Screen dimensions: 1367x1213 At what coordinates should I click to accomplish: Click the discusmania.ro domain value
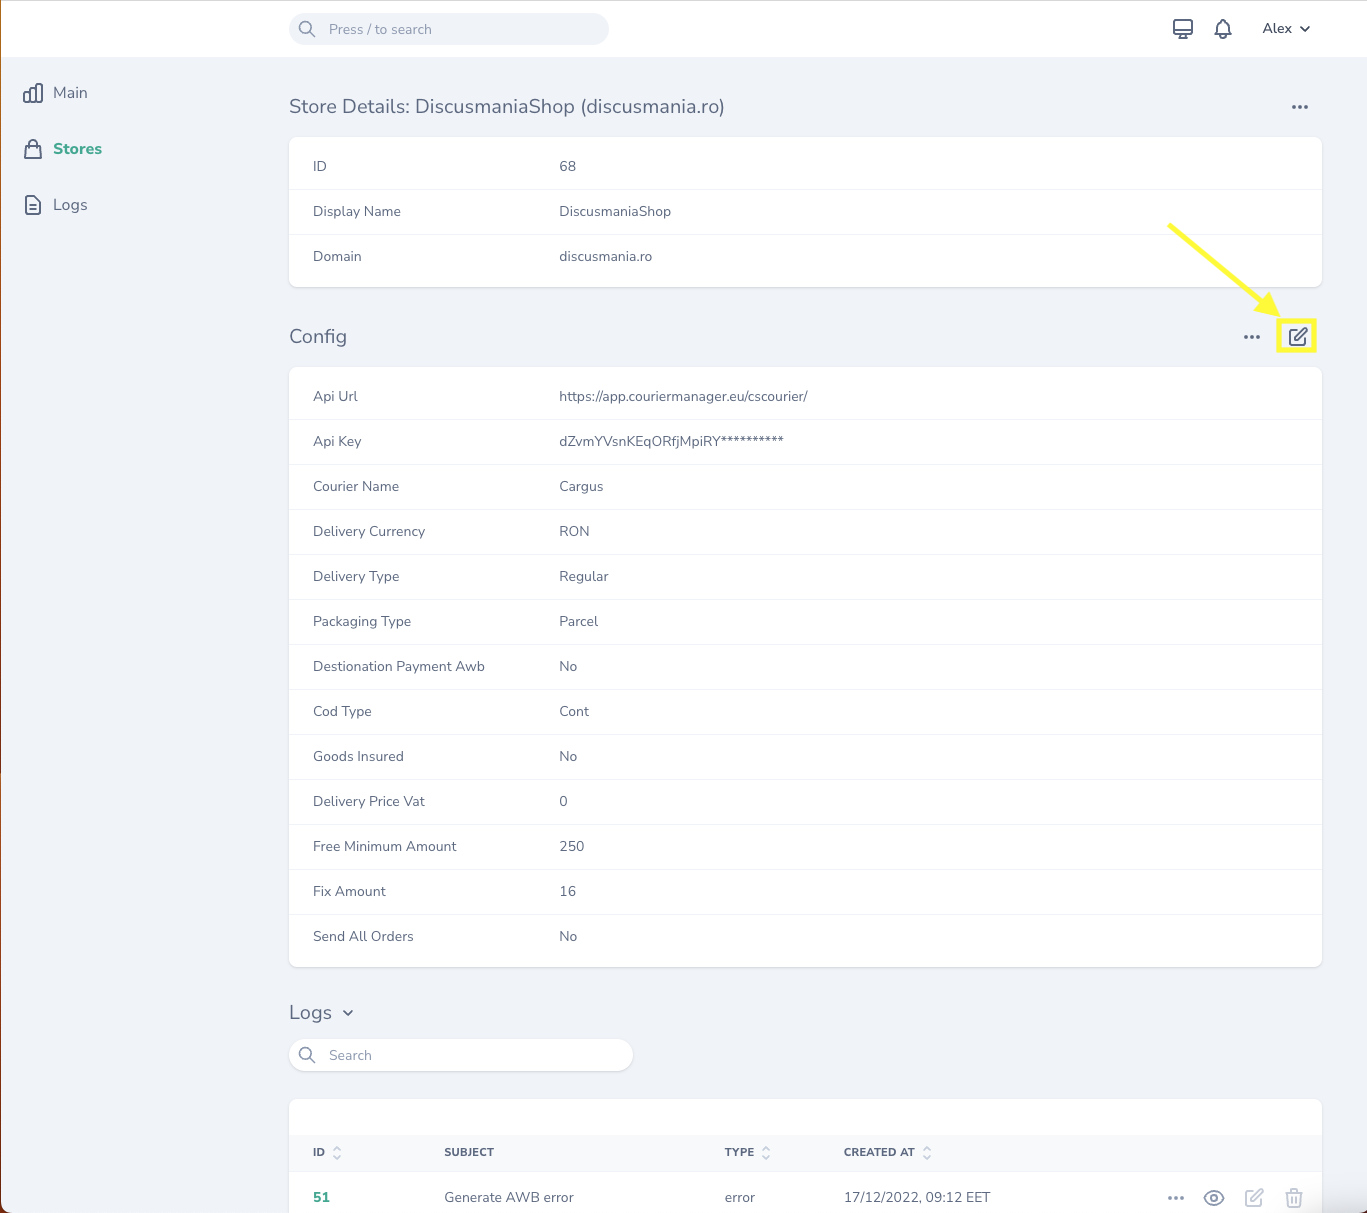pos(605,256)
